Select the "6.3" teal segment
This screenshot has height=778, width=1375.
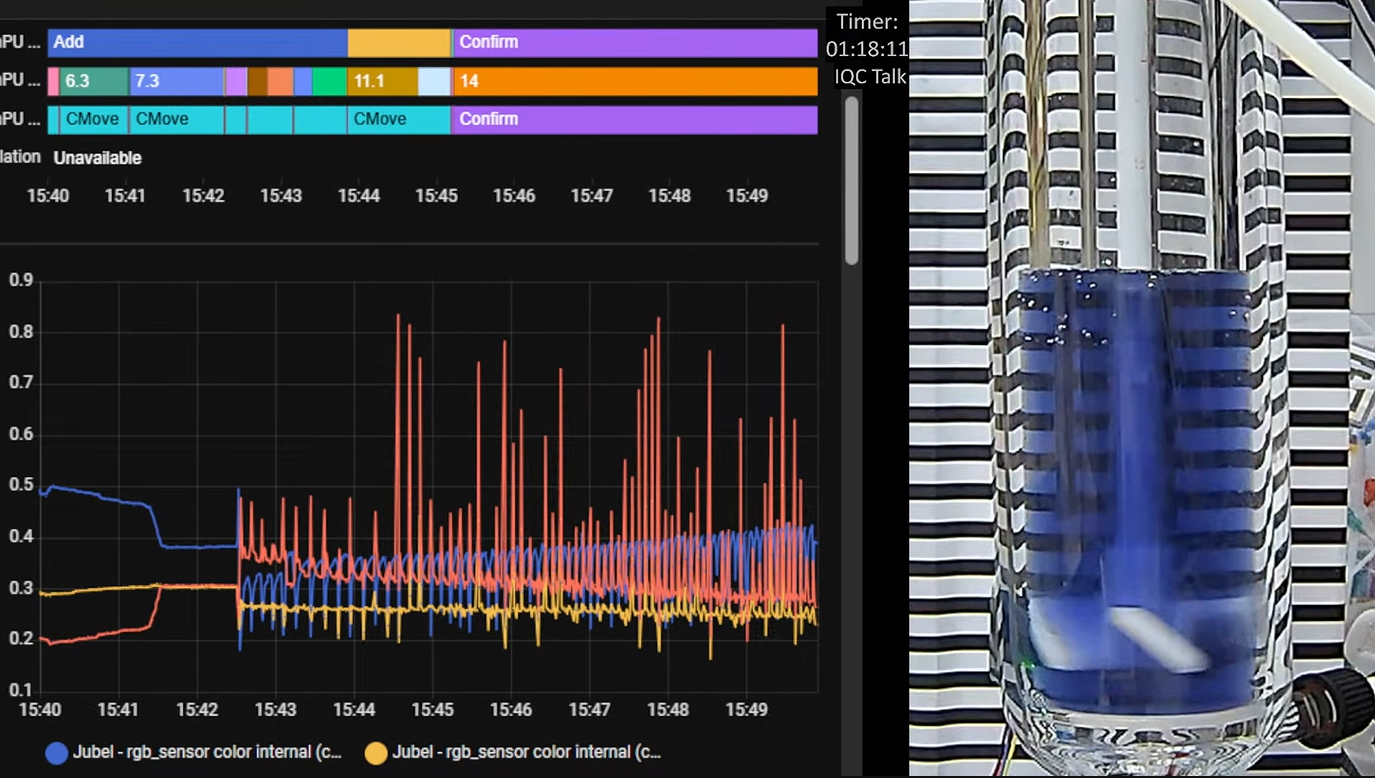click(94, 81)
